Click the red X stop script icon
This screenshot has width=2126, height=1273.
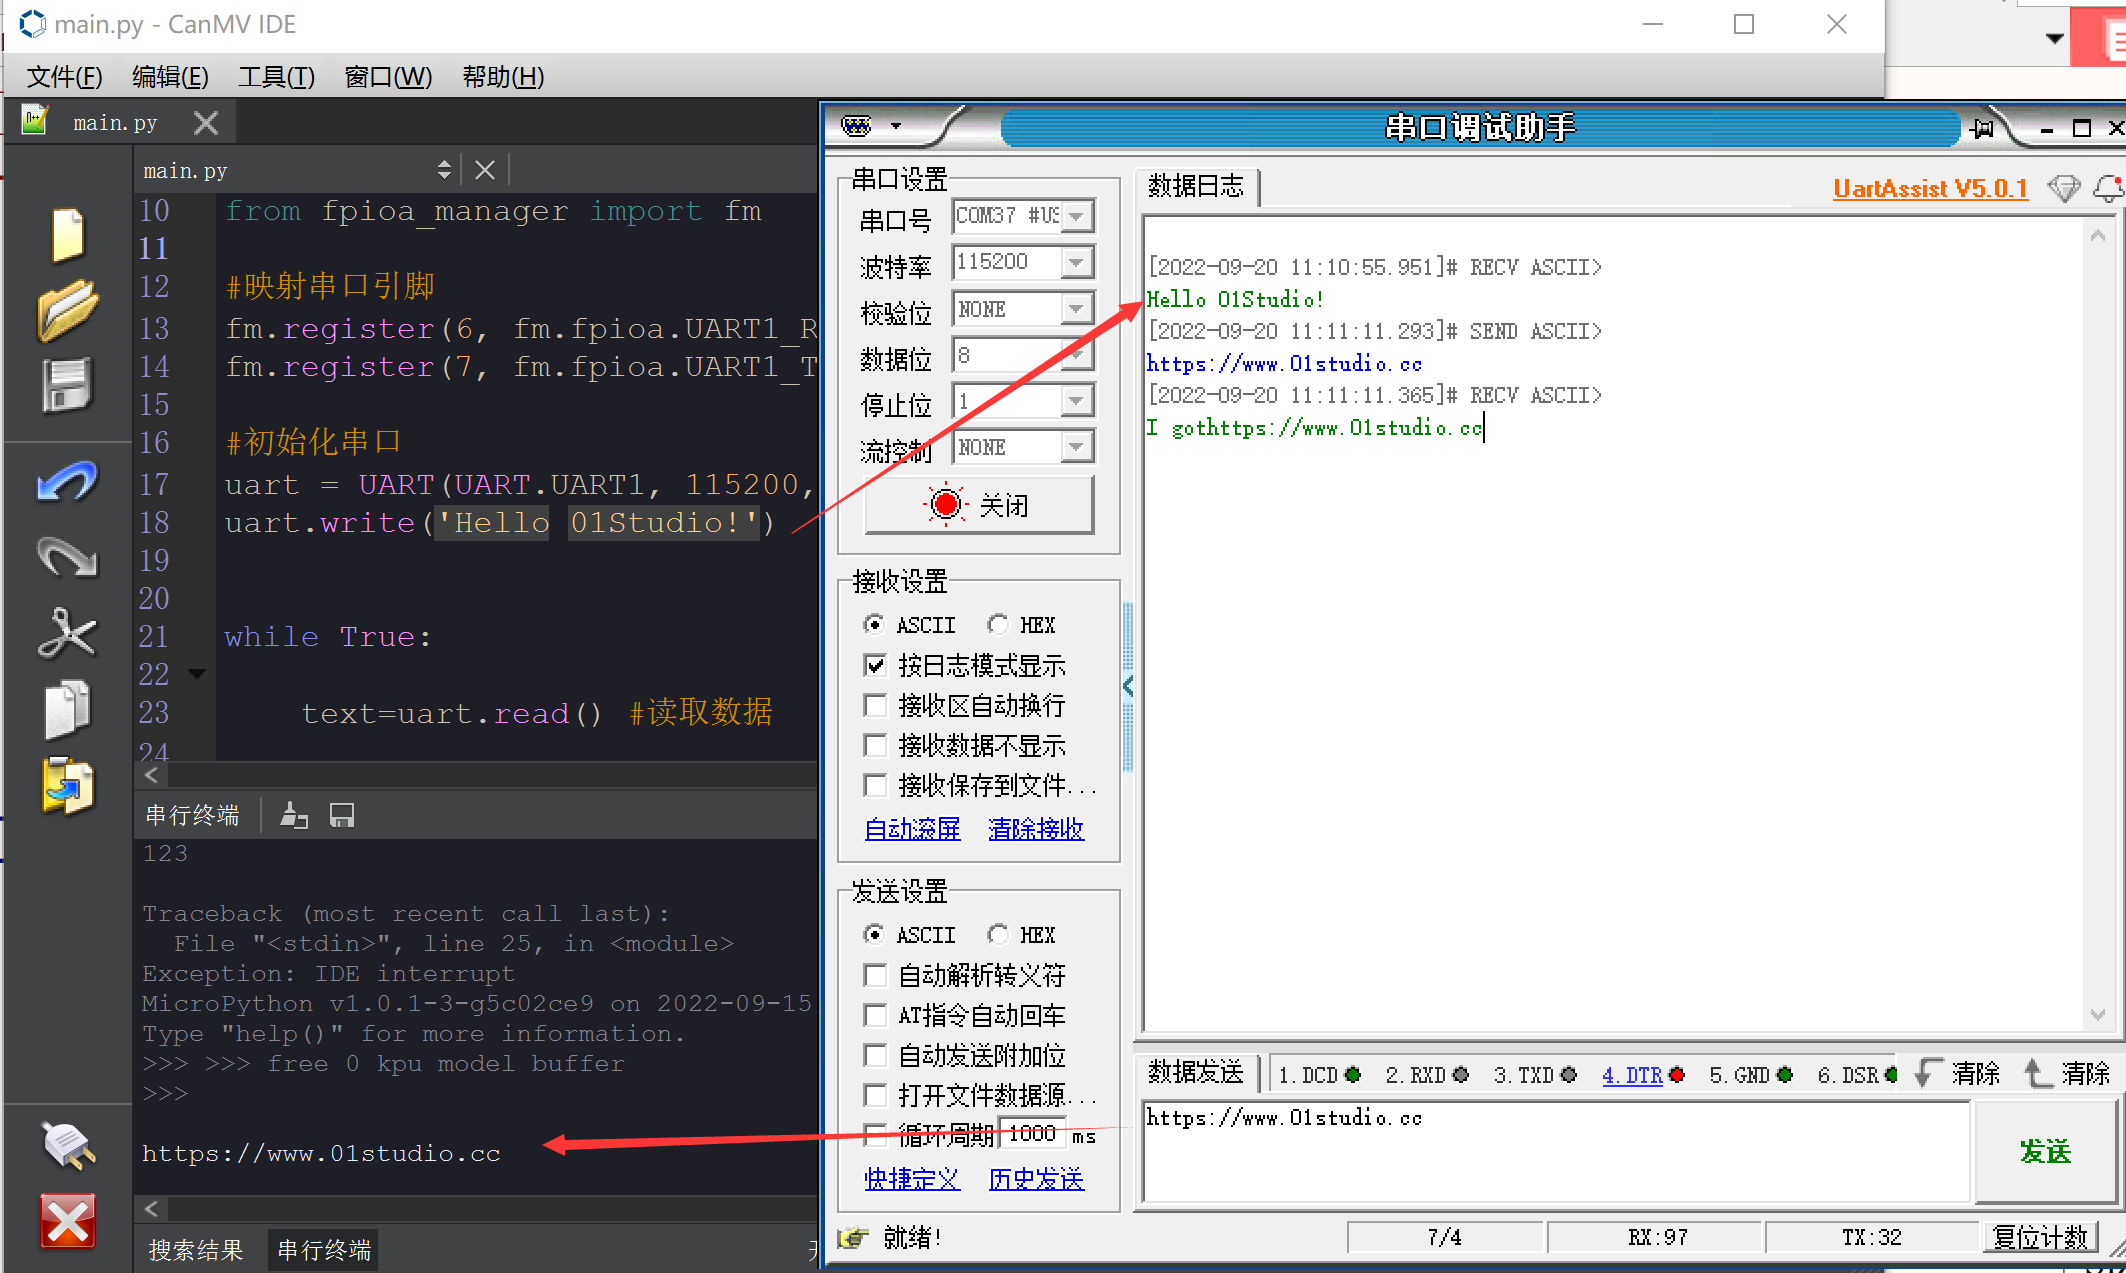click(67, 1221)
